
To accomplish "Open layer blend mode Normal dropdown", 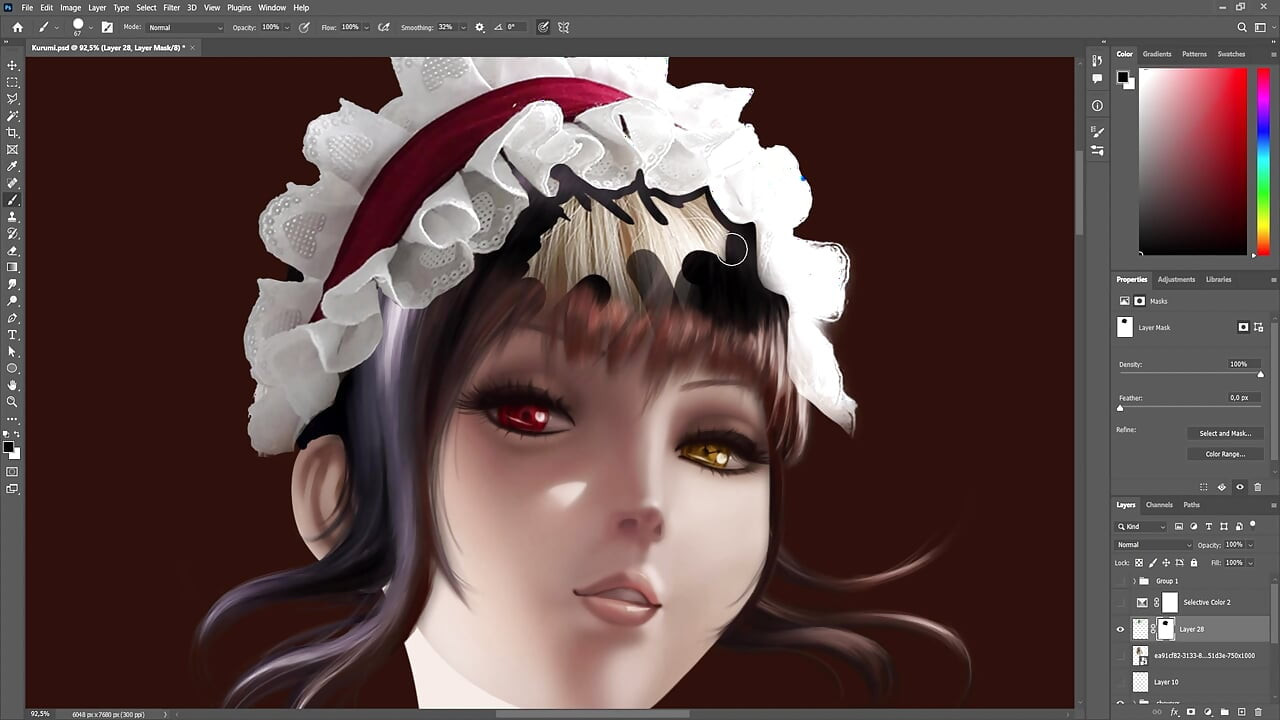I will point(1154,545).
